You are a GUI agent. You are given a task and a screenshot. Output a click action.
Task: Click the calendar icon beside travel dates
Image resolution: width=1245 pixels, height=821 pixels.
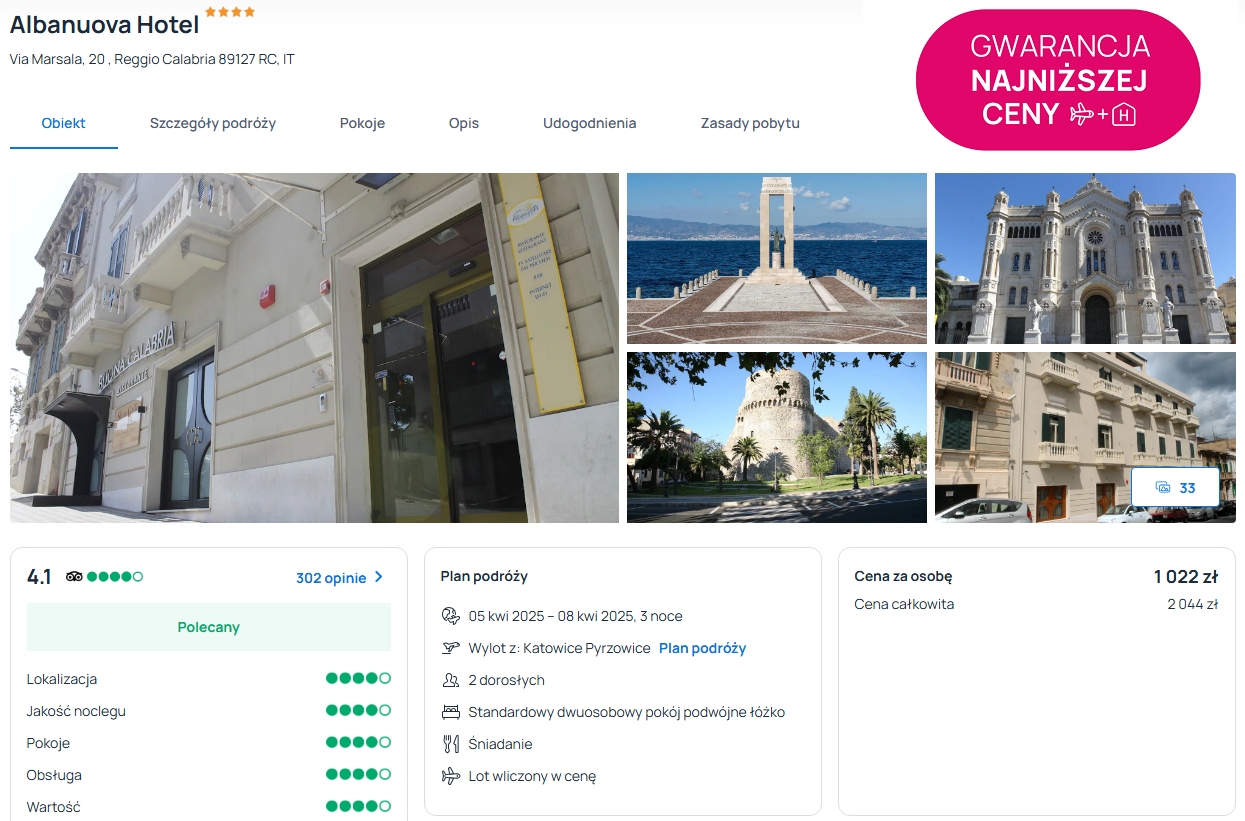point(450,616)
